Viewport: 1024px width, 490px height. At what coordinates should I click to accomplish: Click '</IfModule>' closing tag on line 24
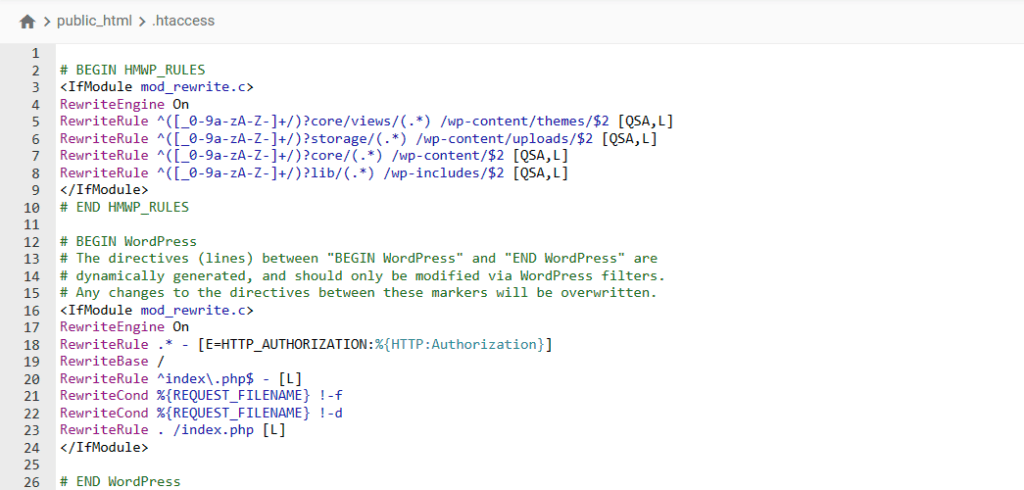coord(104,448)
